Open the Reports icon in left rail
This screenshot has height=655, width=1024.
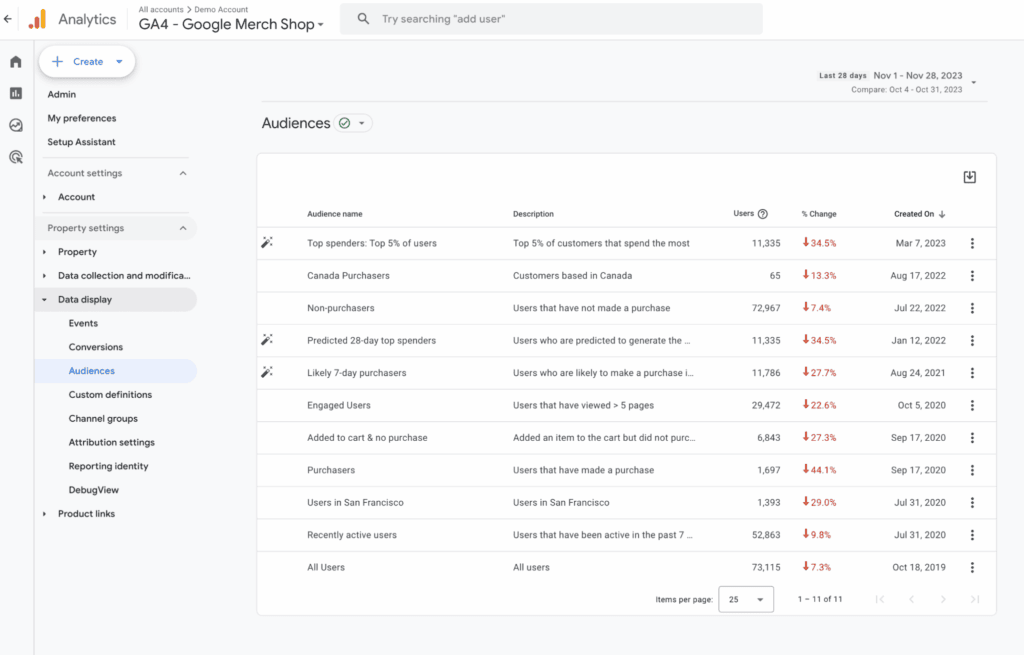pos(16,93)
